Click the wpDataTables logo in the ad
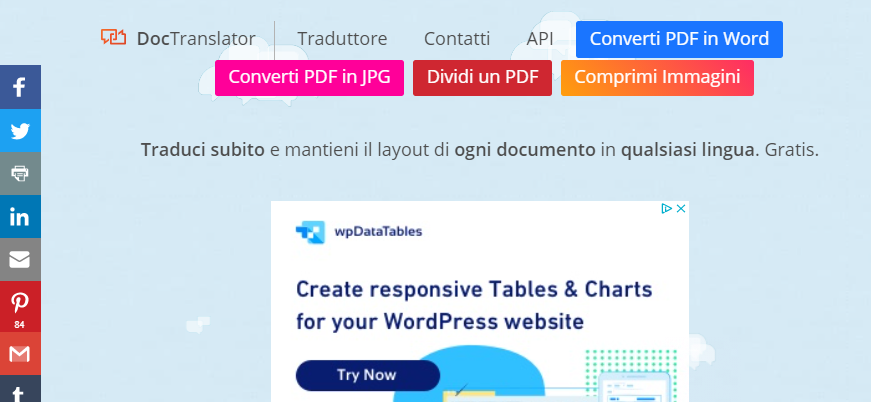Viewport: 871px width, 402px height. (x=359, y=232)
